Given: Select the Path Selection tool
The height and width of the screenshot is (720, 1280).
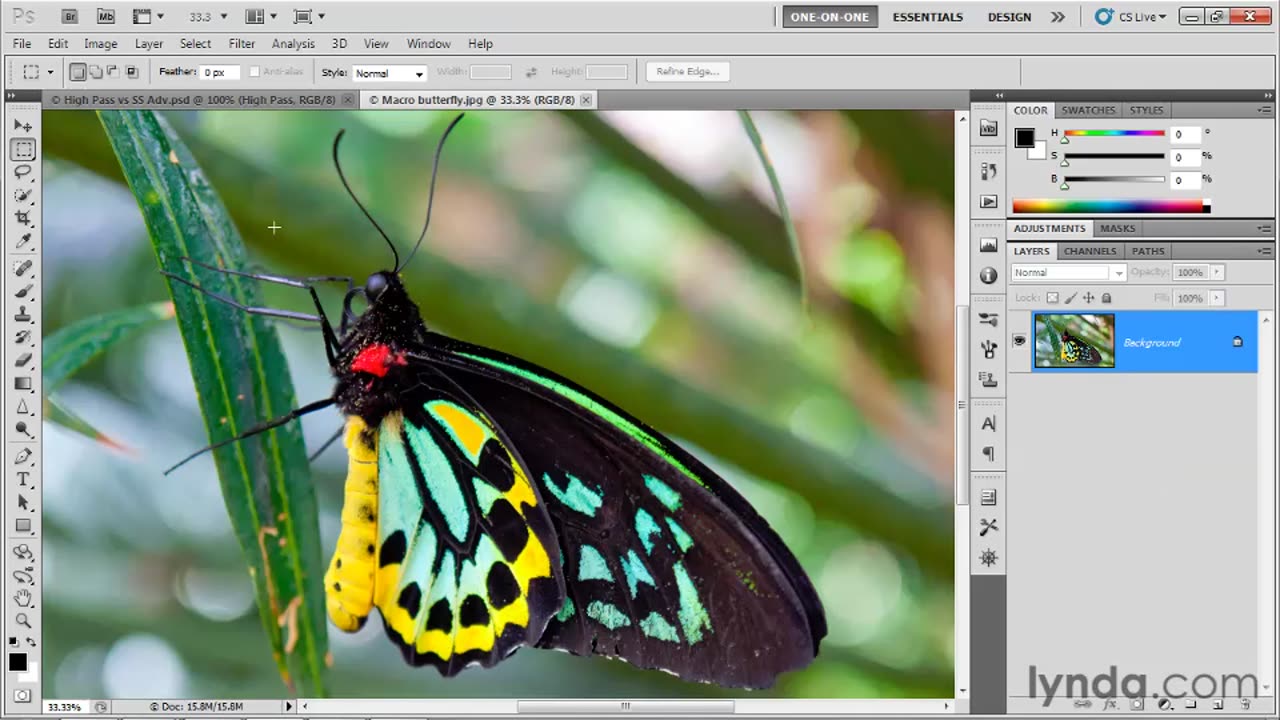Looking at the screenshot, I should tap(23, 503).
